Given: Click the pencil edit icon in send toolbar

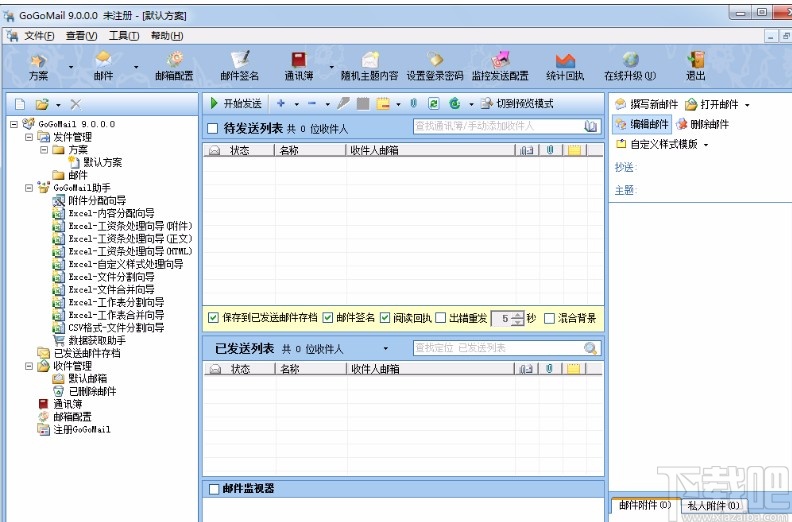Looking at the screenshot, I should (343, 103).
